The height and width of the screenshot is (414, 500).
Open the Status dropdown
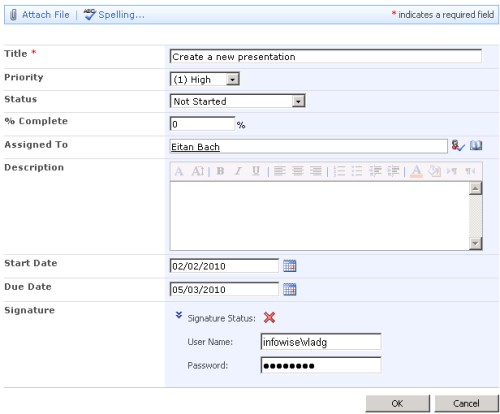[238, 101]
